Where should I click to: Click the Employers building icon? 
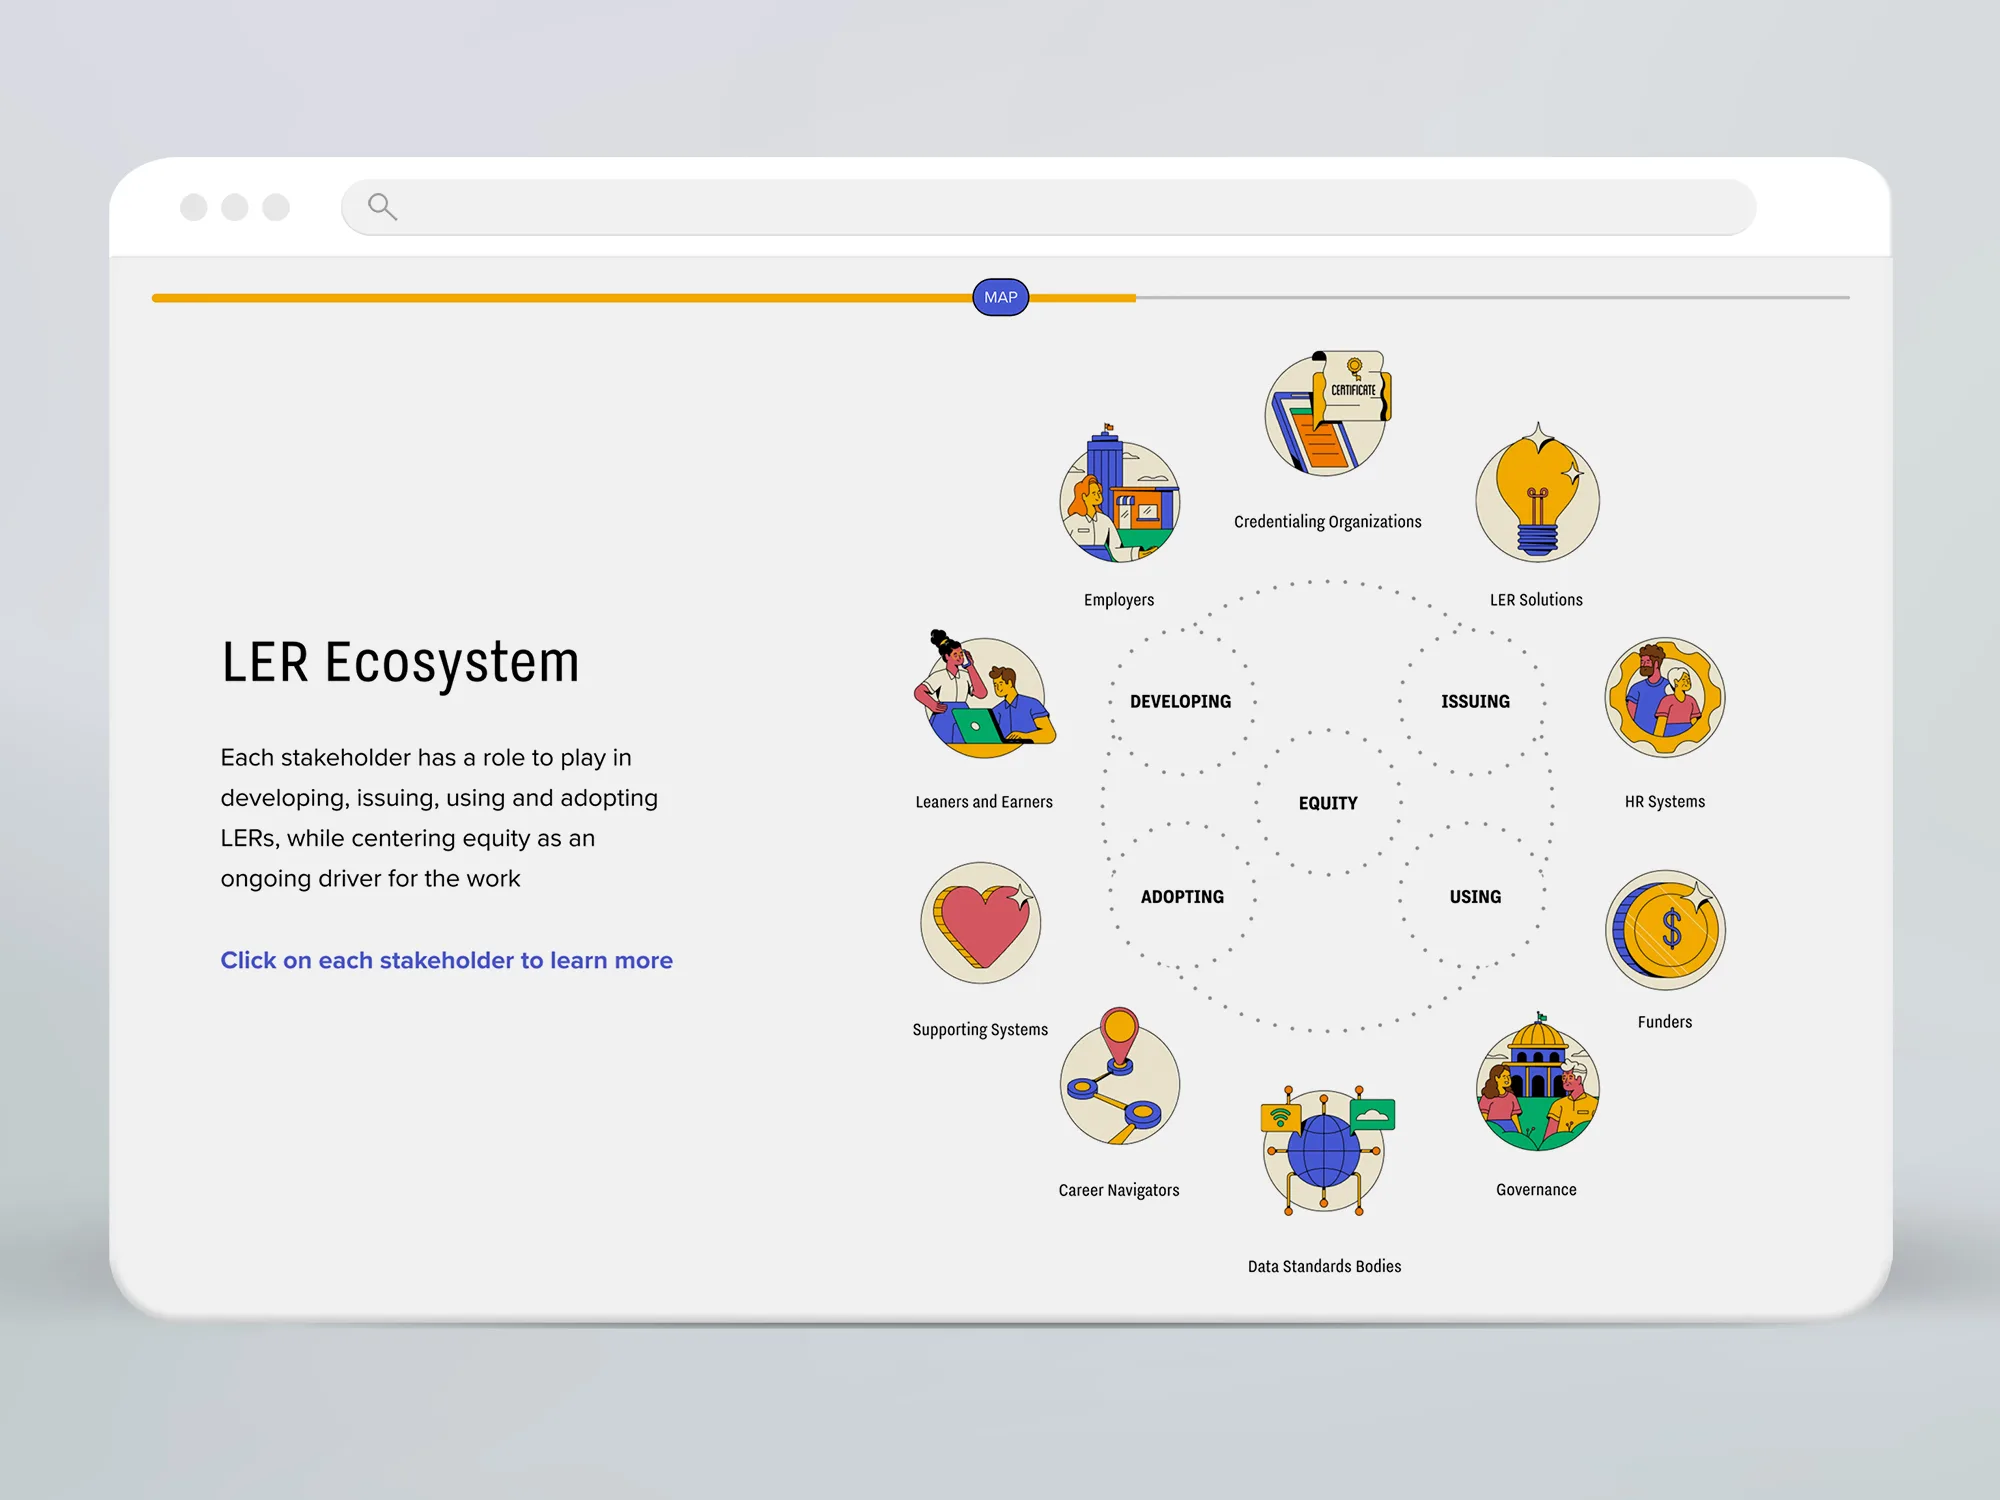pos(1119,500)
